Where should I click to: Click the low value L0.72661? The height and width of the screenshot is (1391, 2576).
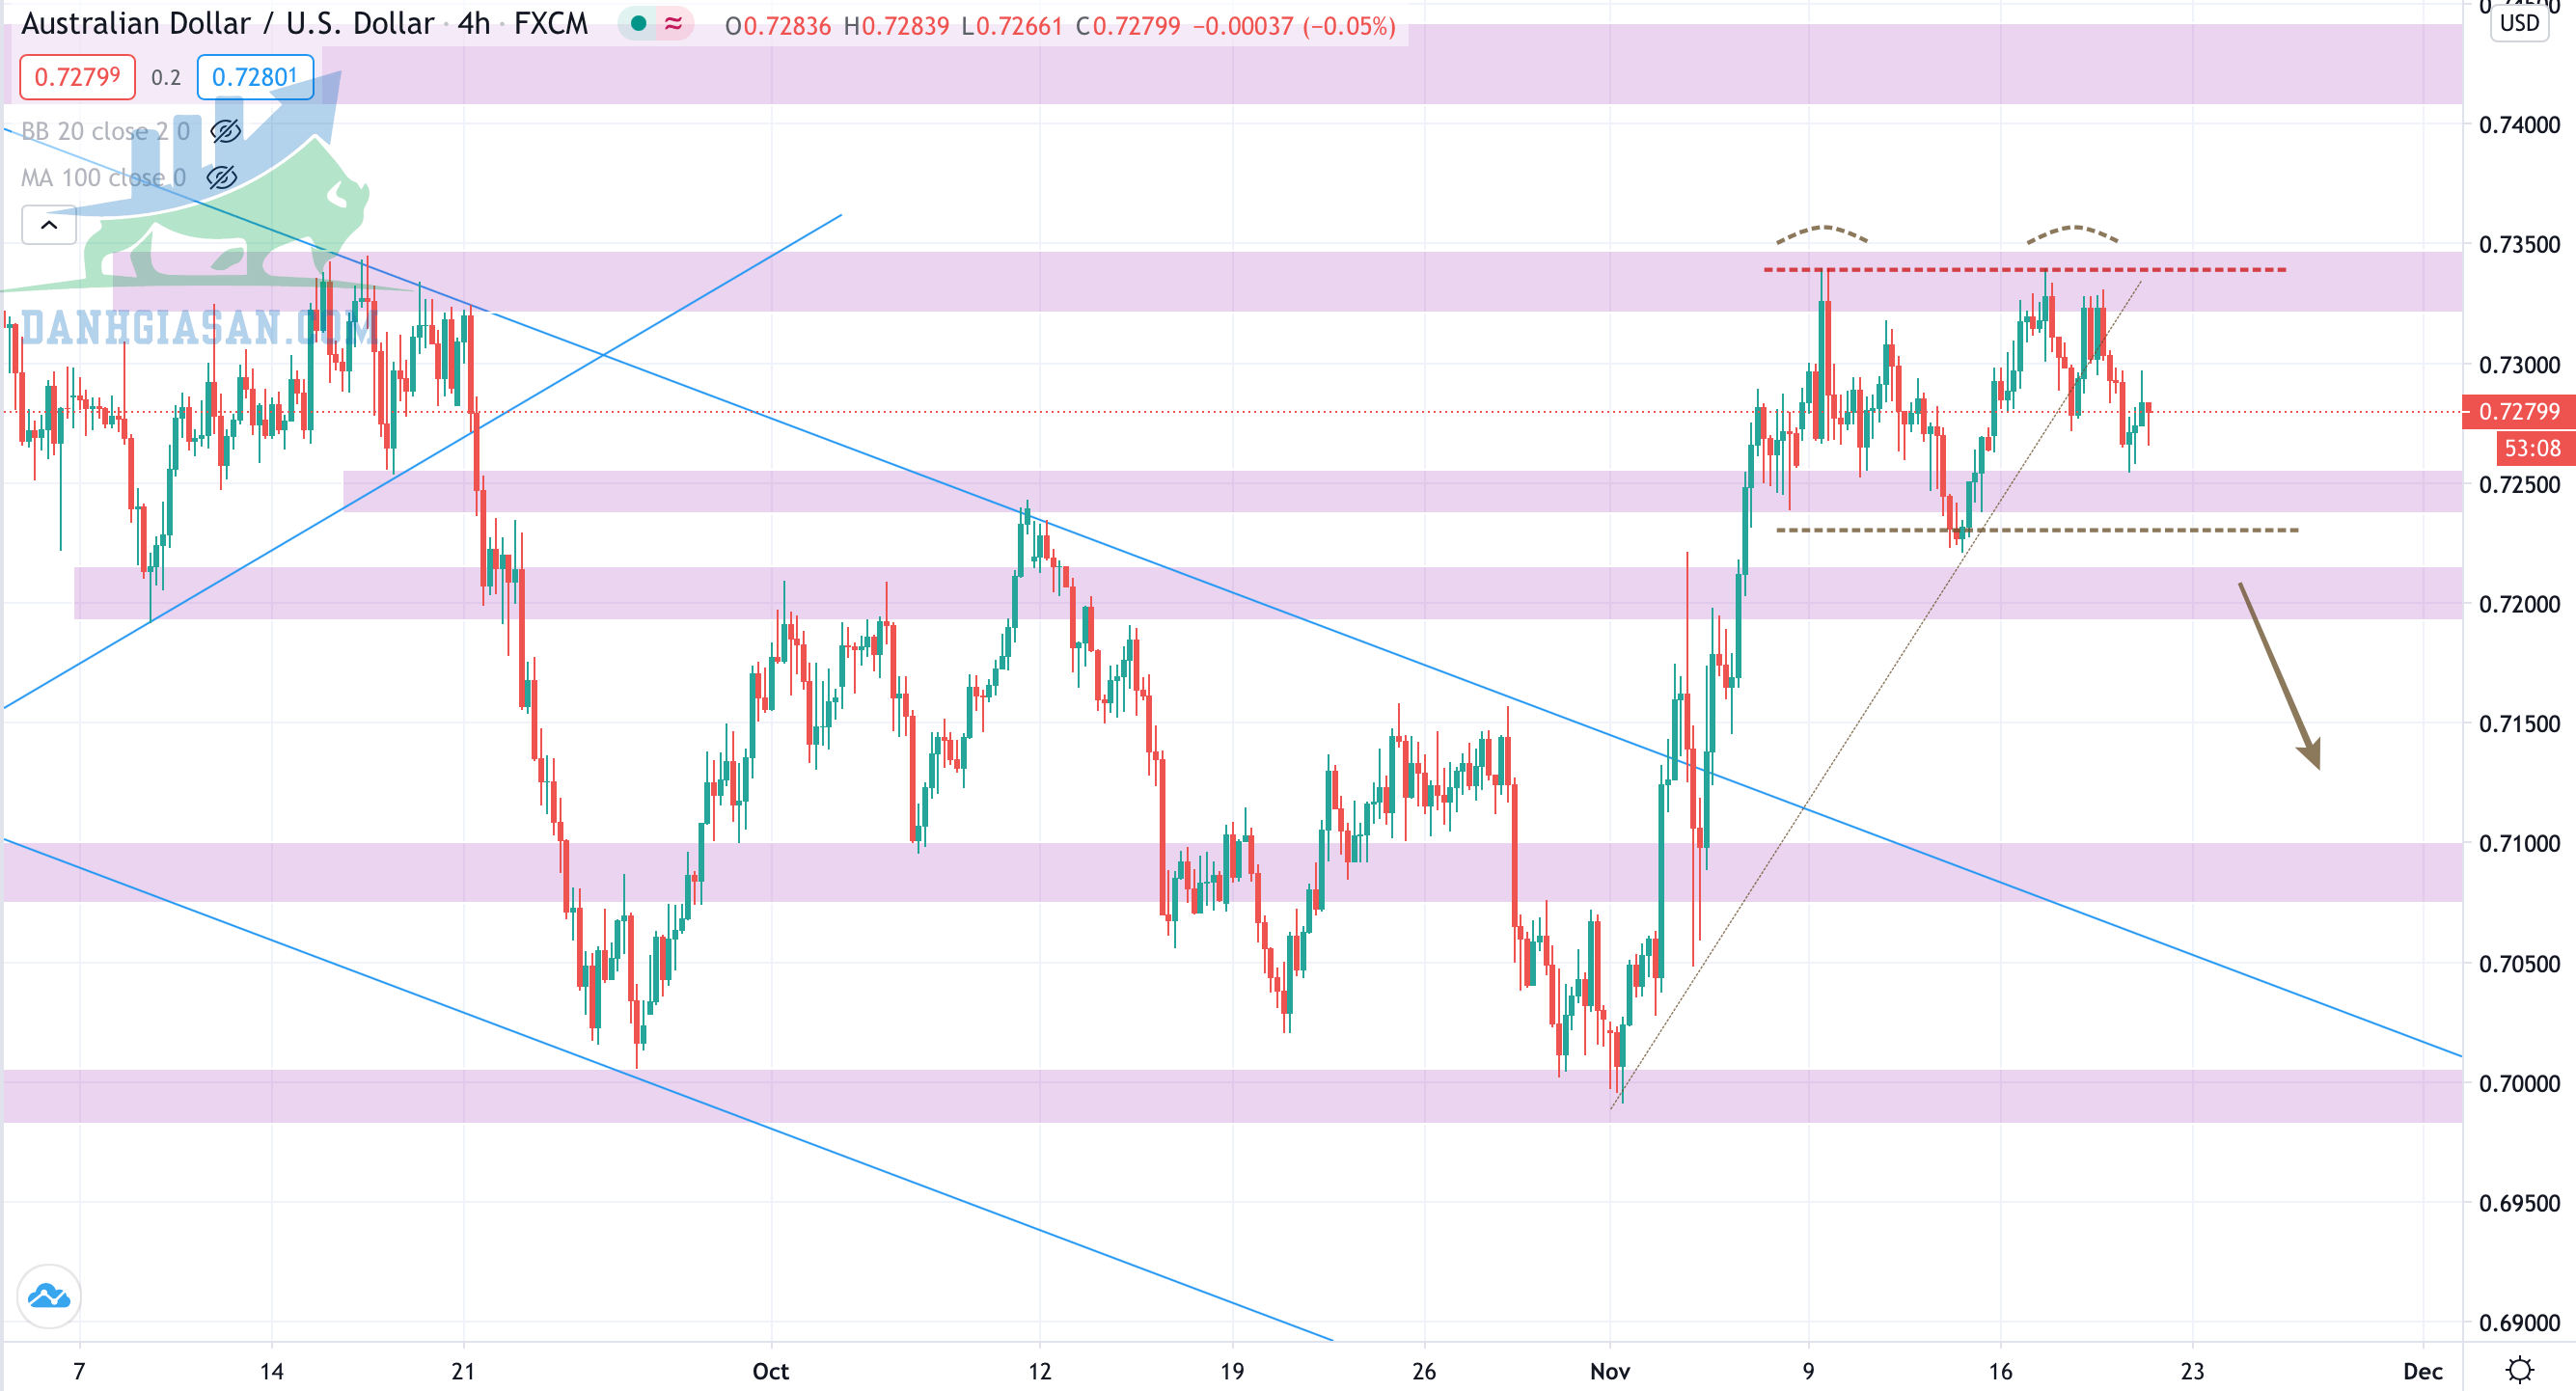[1012, 26]
